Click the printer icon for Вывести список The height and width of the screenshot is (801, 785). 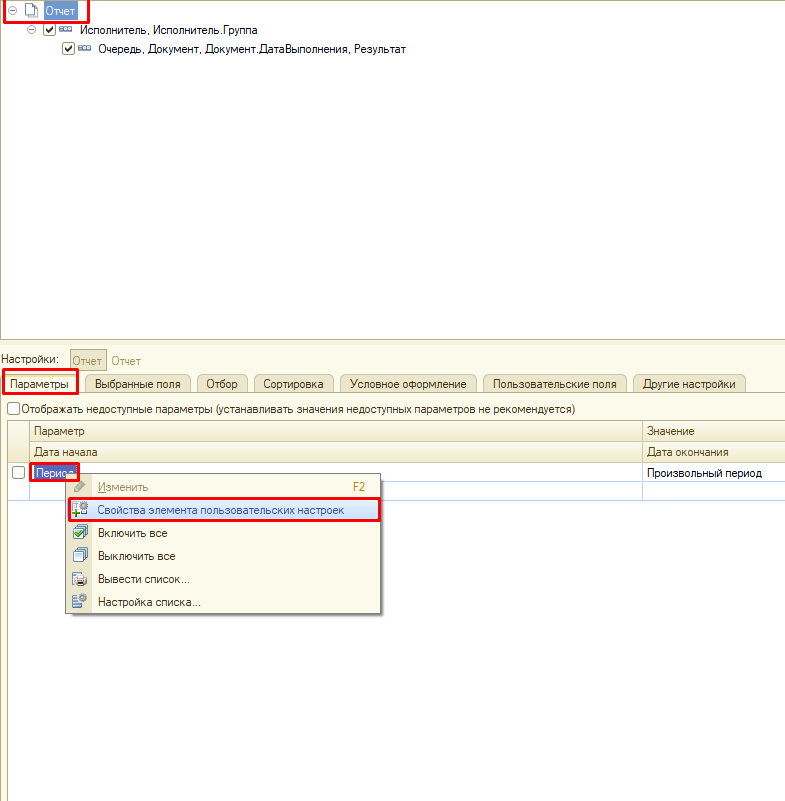tap(80, 579)
